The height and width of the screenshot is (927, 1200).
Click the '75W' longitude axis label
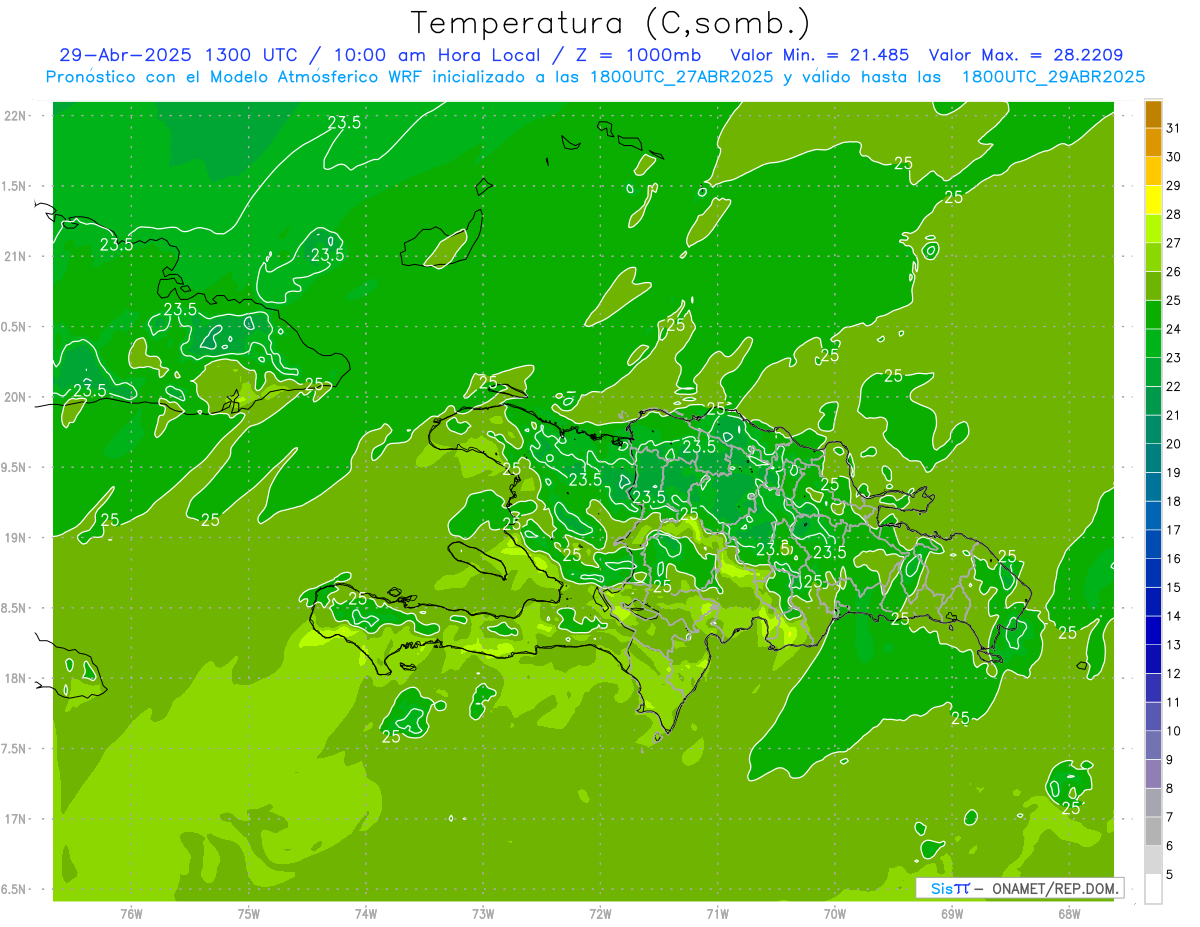pos(248,915)
